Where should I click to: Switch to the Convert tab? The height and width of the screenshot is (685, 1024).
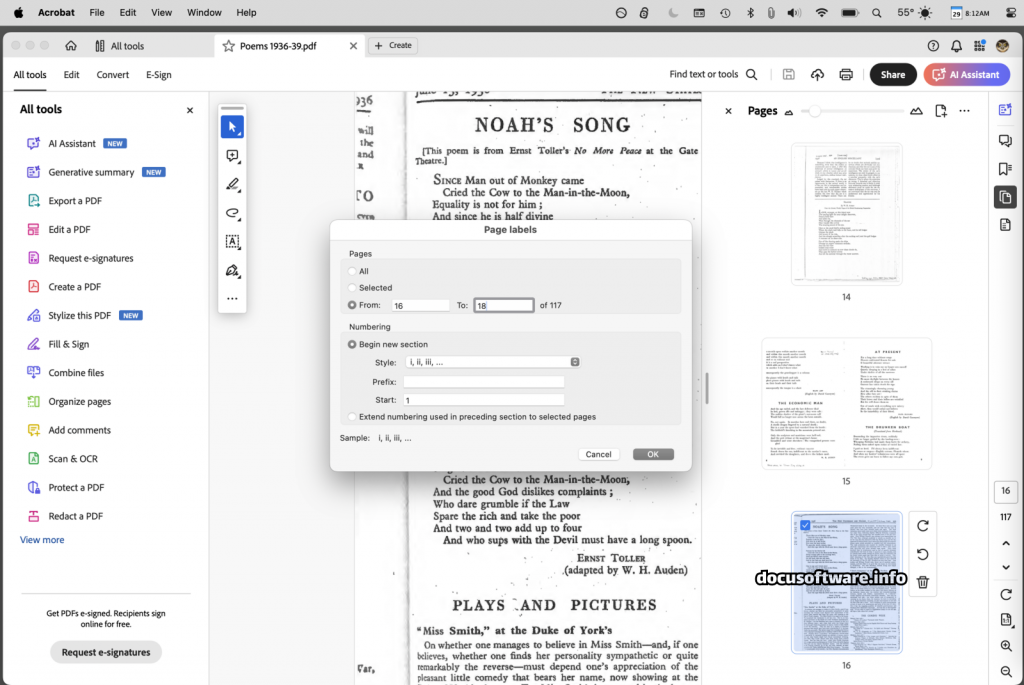112,75
